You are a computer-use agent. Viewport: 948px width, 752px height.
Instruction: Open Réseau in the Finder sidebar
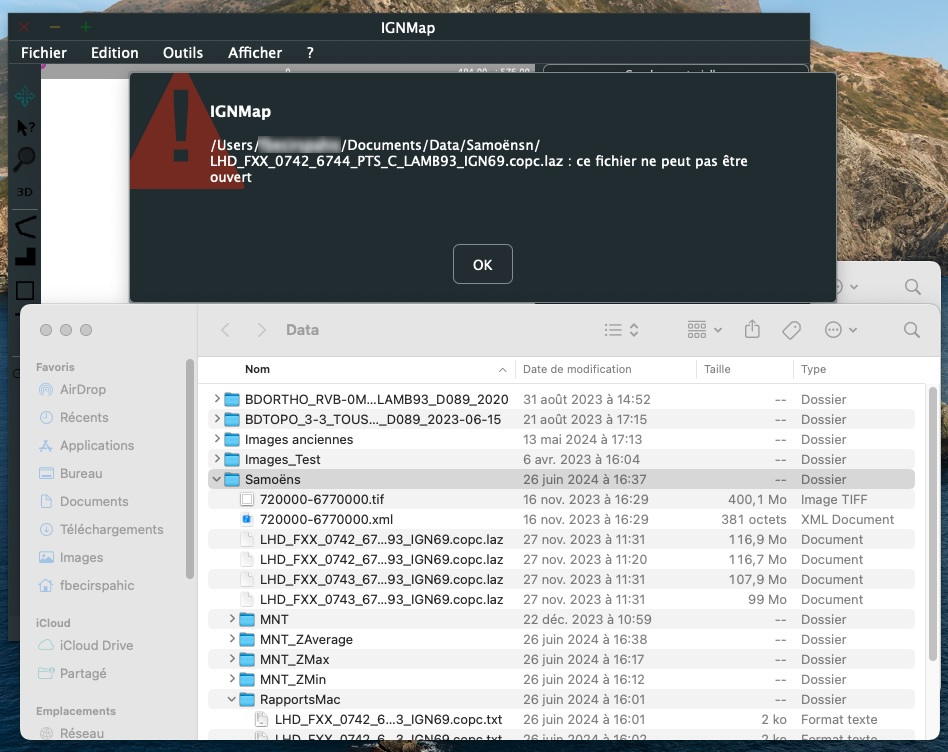click(x=82, y=733)
